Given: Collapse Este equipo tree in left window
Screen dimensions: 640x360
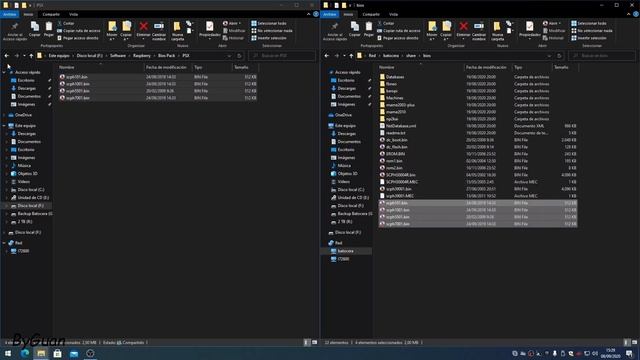Looking at the screenshot, I should click(x=4, y=126).
